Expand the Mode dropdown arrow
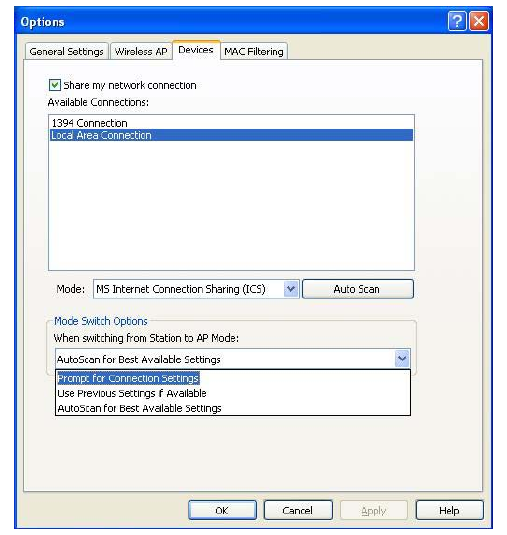Viewport: 507px width, 535px height. tap(291, 289)
